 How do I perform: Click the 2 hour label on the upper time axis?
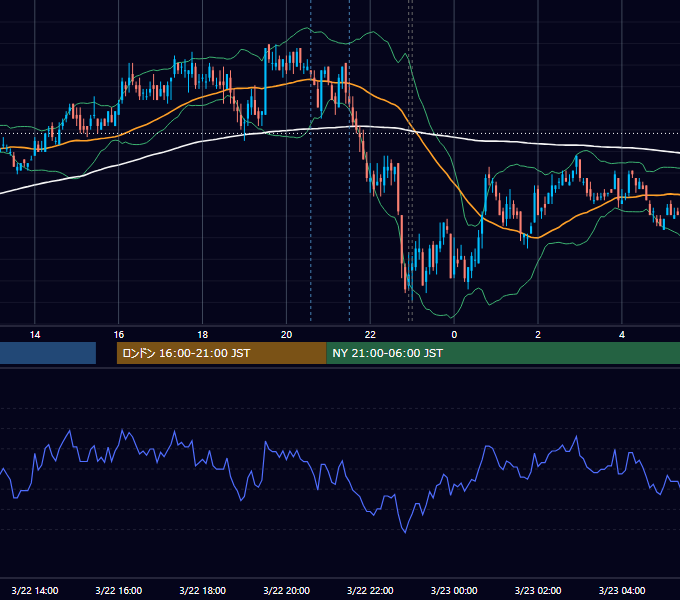[x=538, y=335]
